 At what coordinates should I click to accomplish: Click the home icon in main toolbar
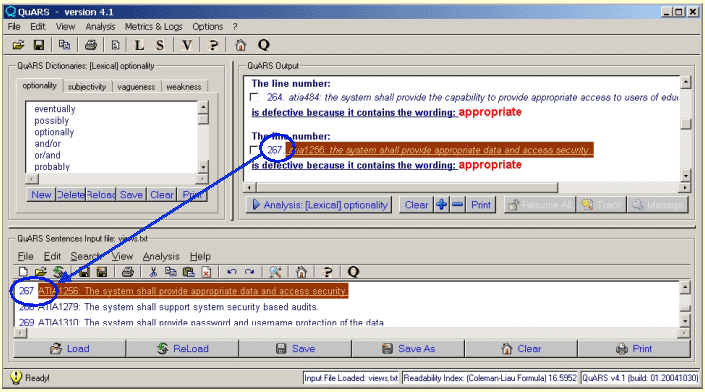(x=241, y=45)
